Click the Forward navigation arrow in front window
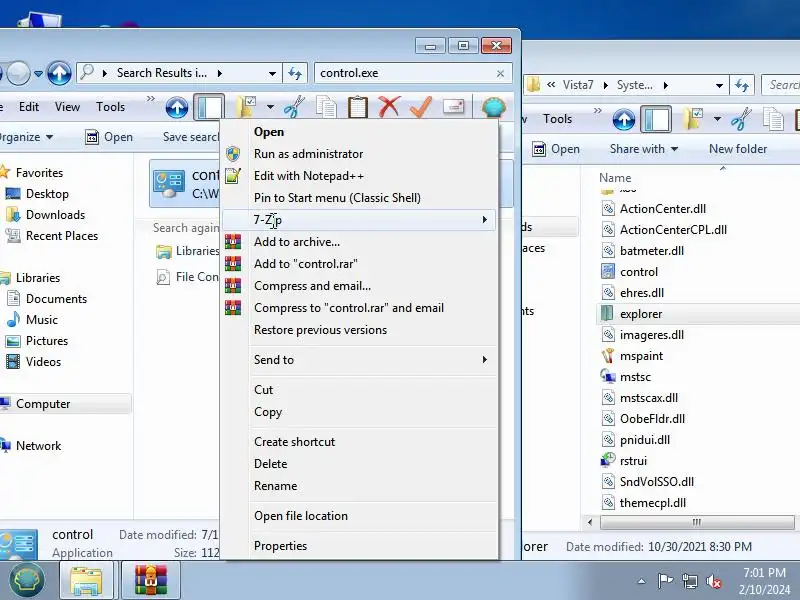The height and width of the screenshot is (600, 800). click(x=18, y=73)
